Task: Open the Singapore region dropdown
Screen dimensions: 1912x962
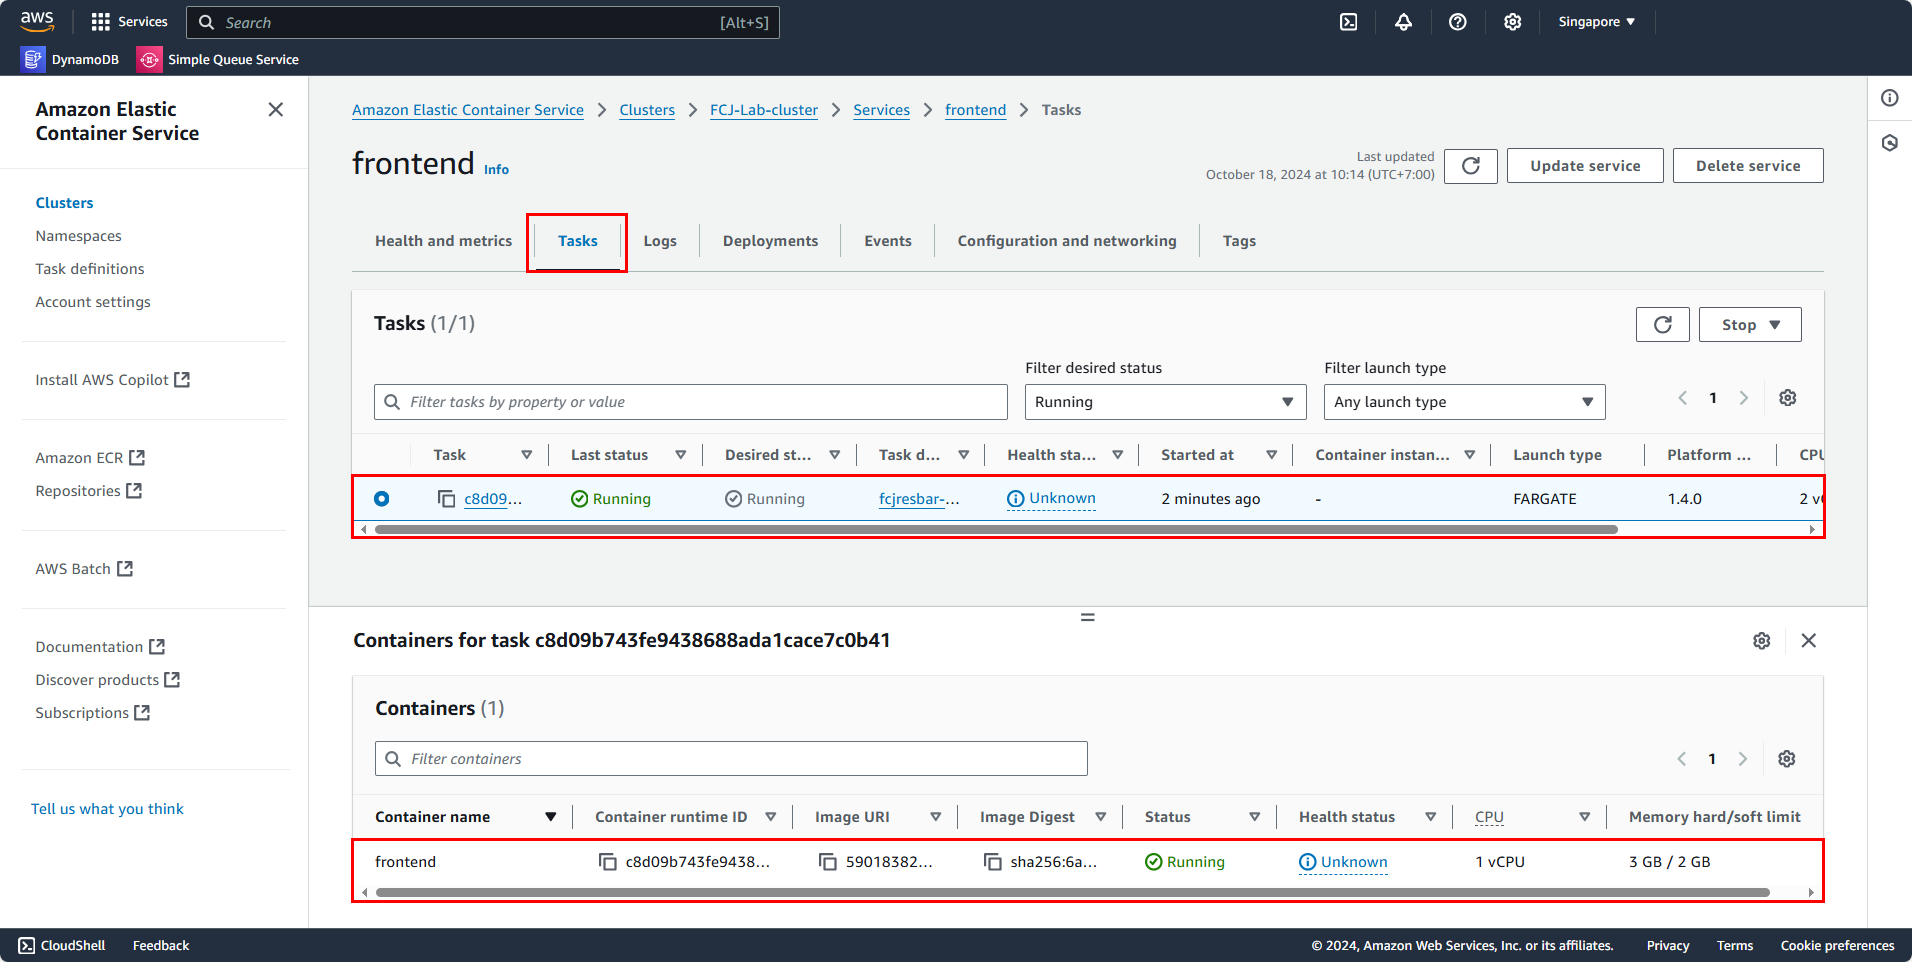Action: [1597, 22]
